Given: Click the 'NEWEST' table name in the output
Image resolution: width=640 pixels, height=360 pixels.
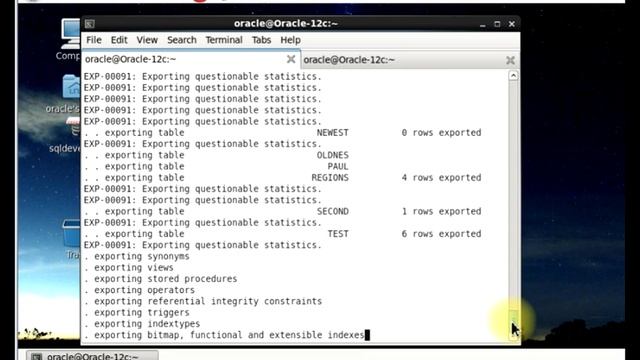Looking at the screenshot, I should tap(333, 133).
